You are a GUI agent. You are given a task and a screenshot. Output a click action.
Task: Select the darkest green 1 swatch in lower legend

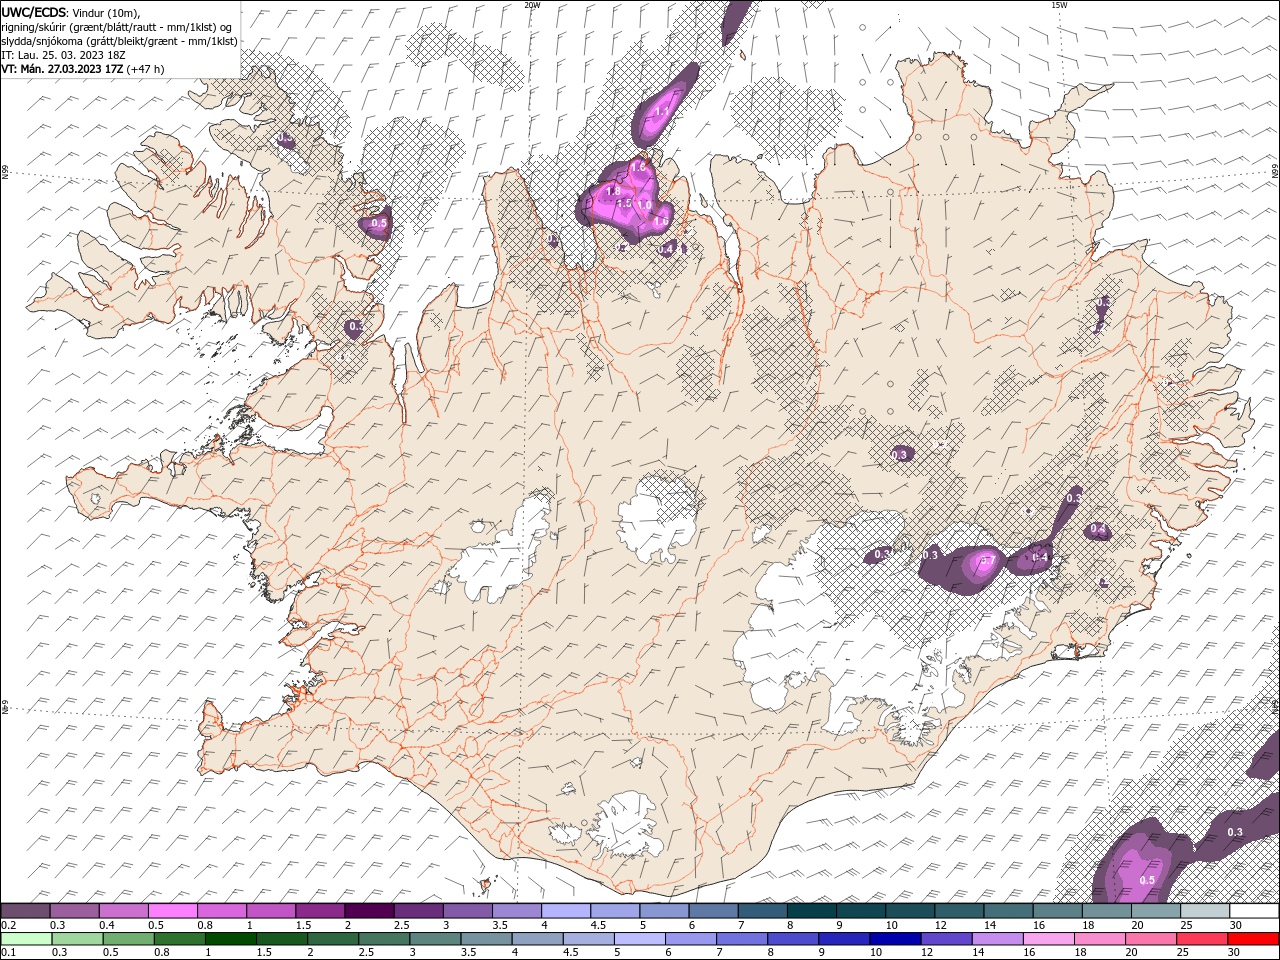point(230,939)
